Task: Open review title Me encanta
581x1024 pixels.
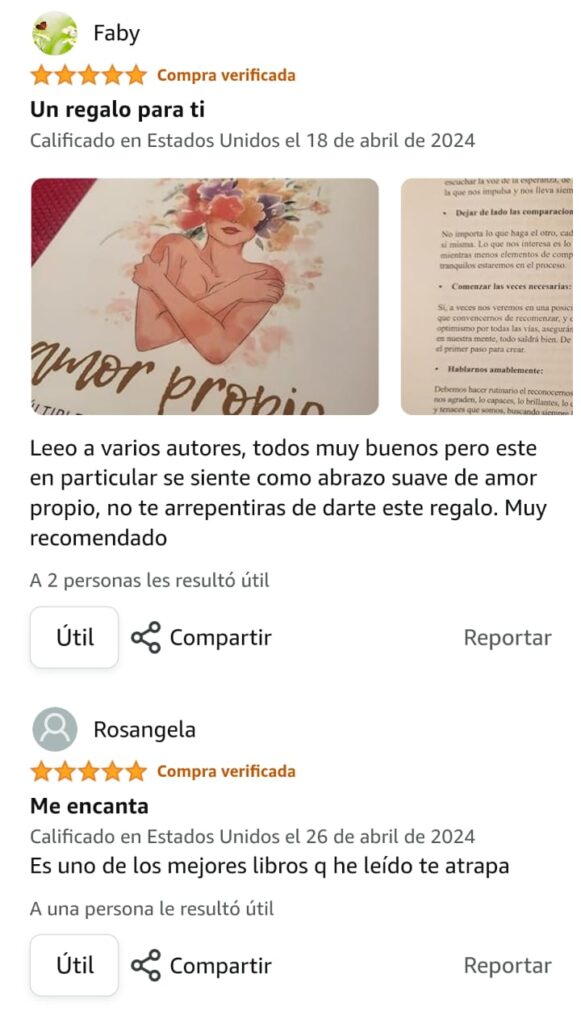Action: 89,806
